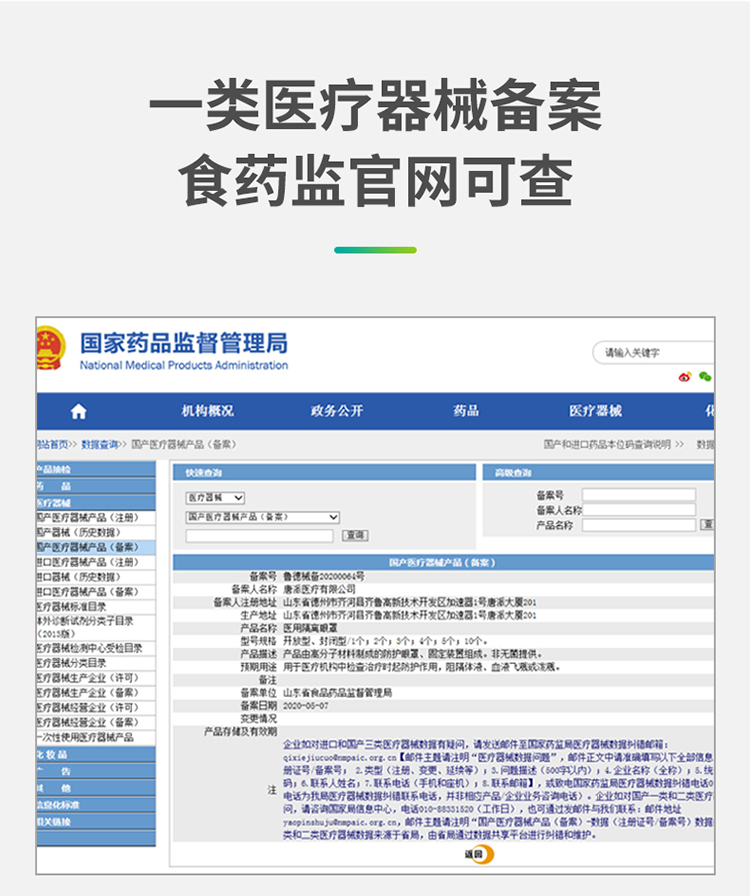Select 医疗器械 in the top navigation bar
This screenshot has width=750, height=896.
(595, 411)
